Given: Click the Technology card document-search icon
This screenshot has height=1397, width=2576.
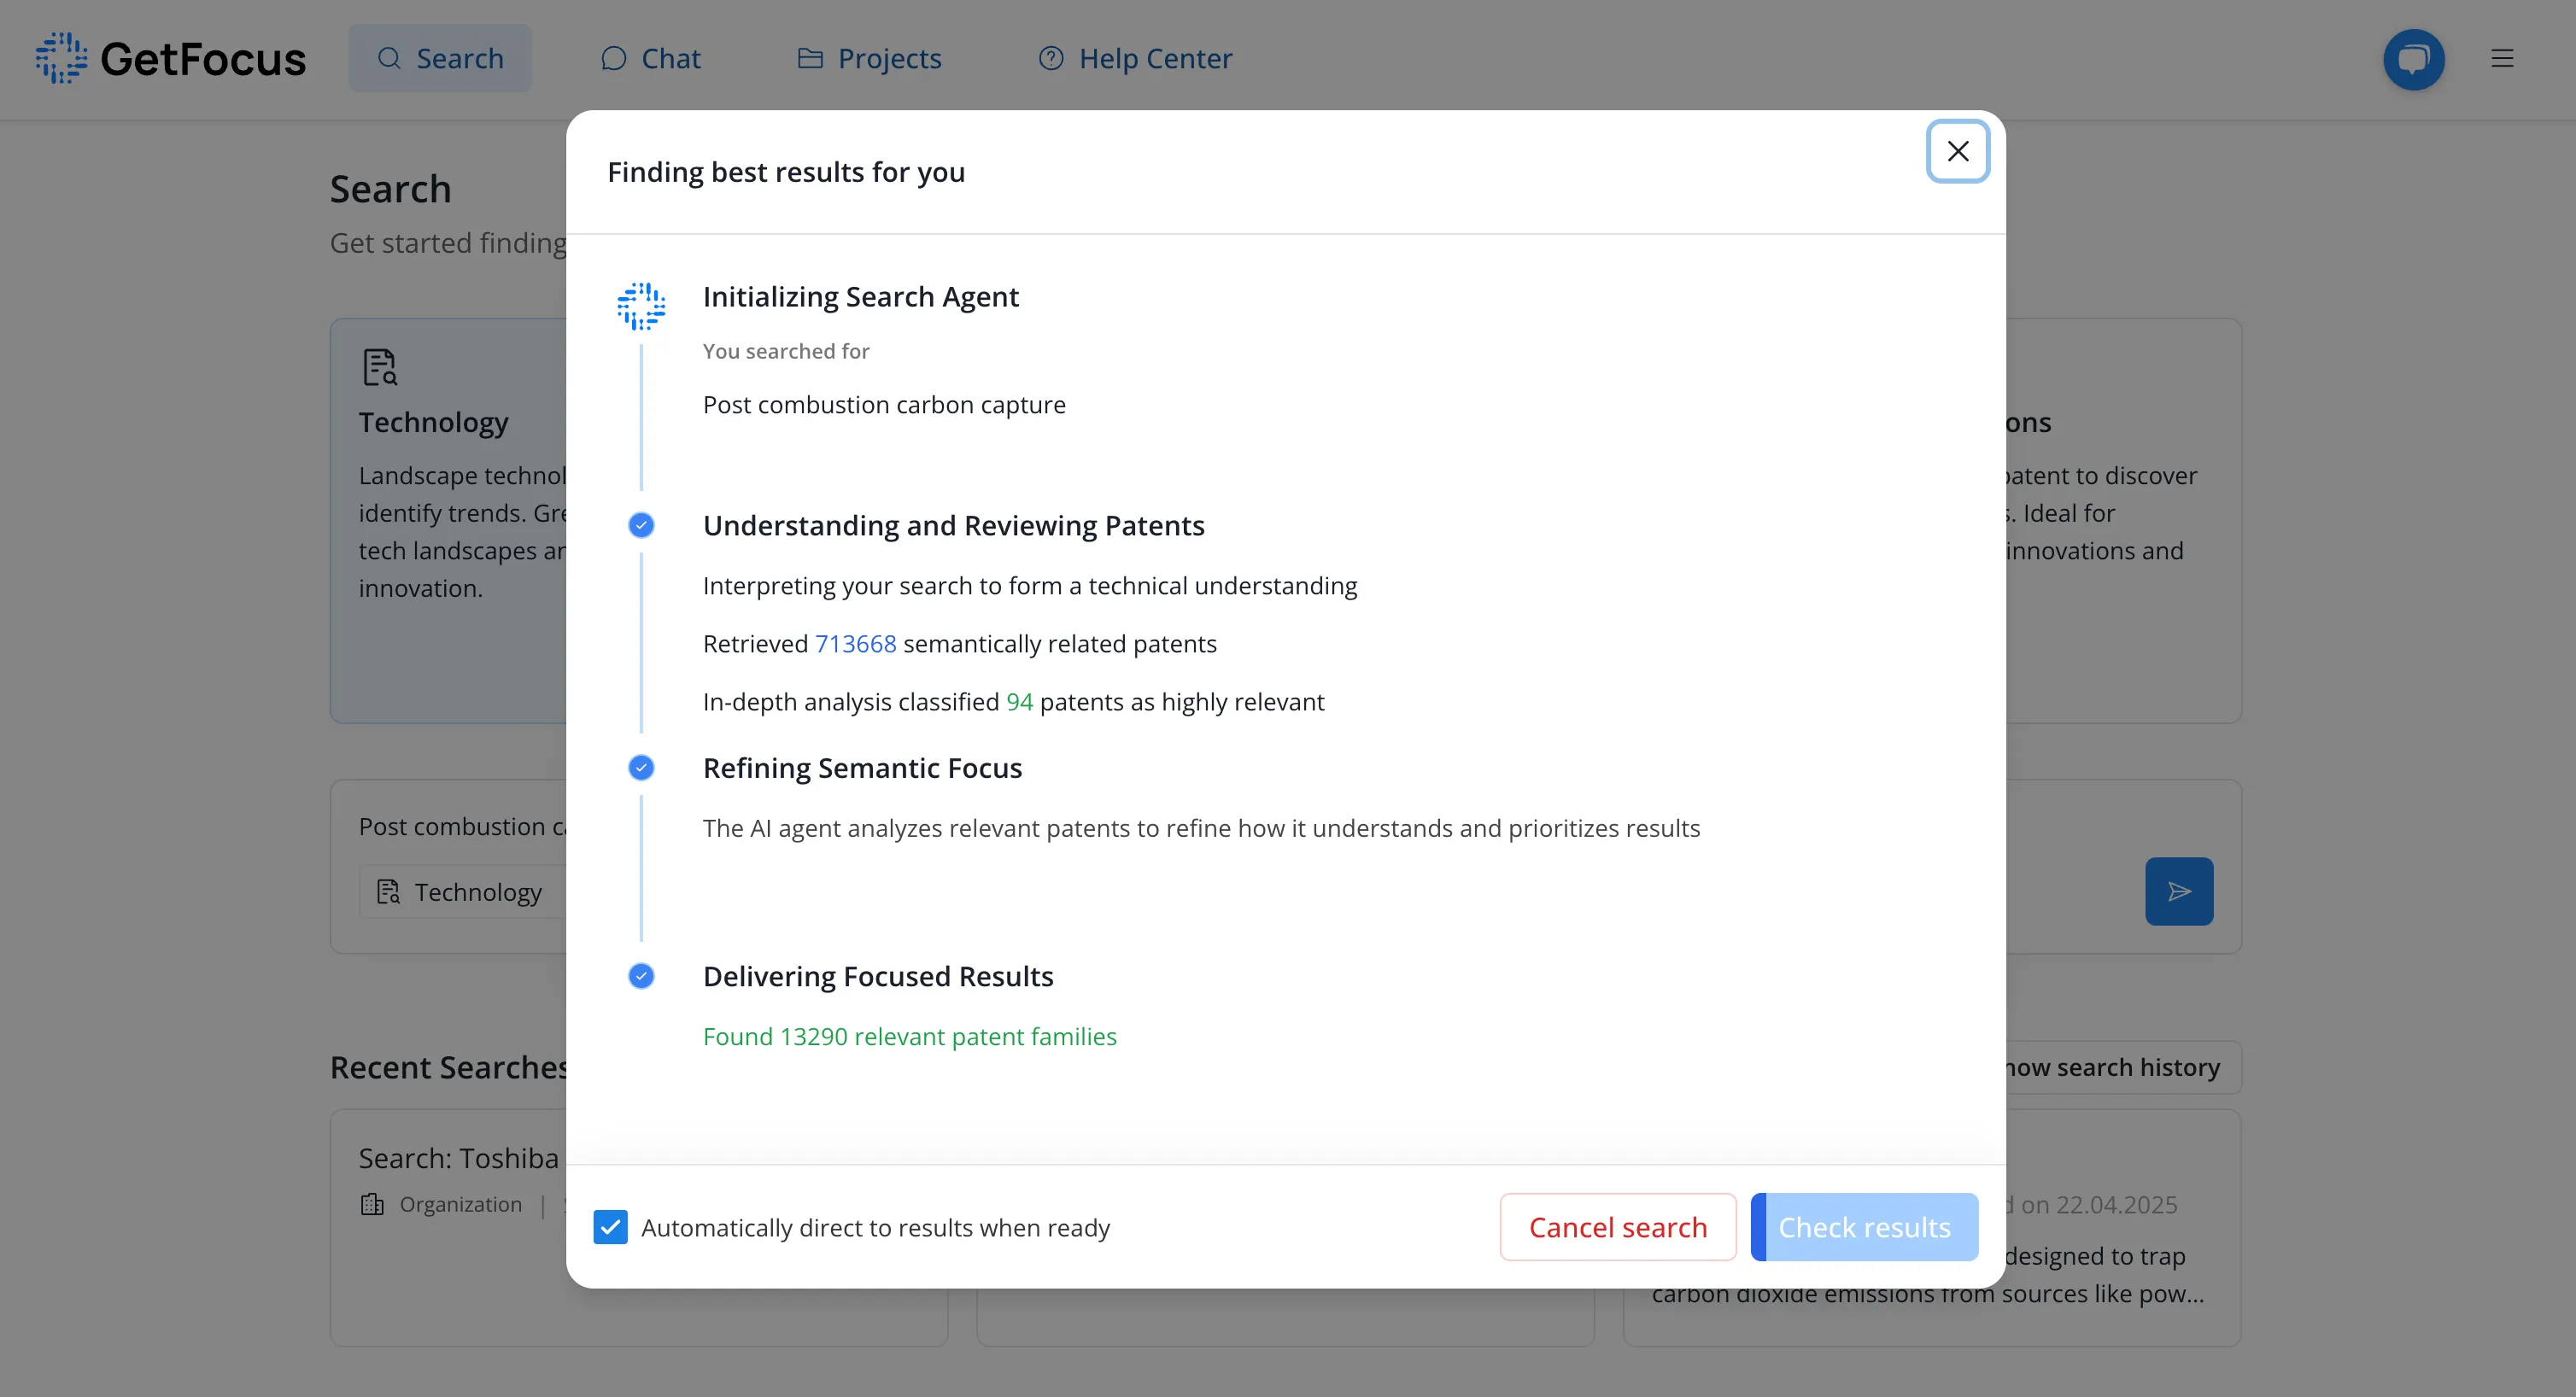Looking at the screenshot, I should (379, 366).
